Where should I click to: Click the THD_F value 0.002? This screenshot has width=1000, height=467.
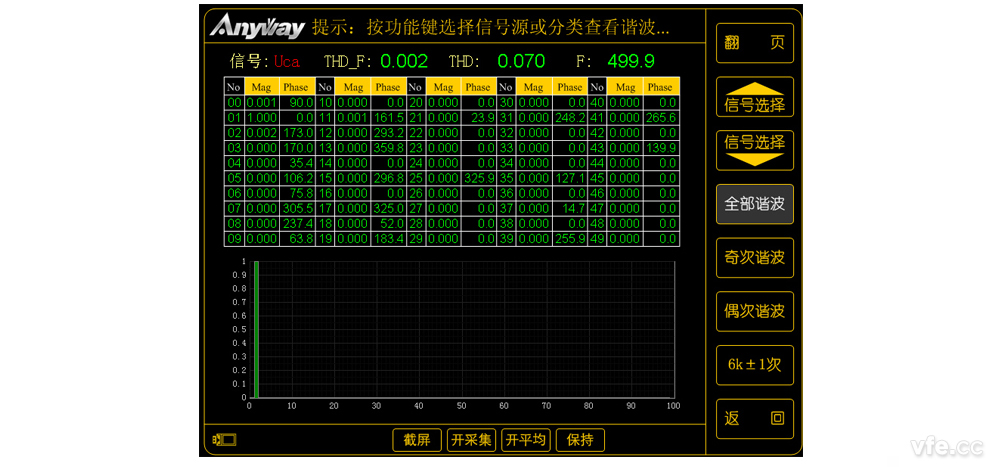404,61
